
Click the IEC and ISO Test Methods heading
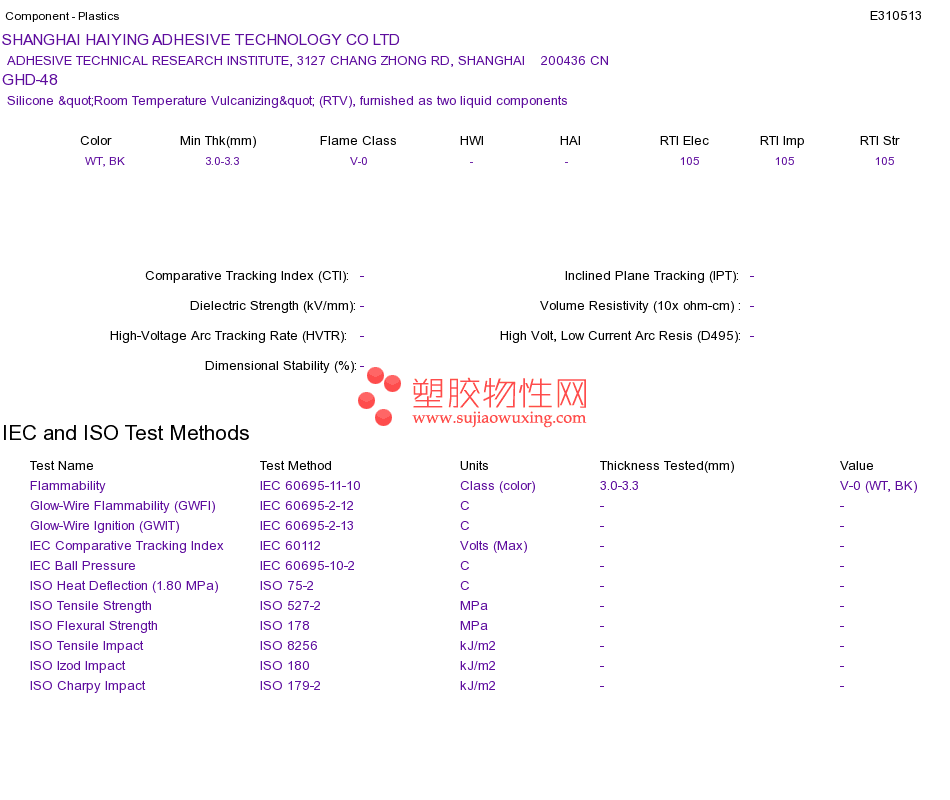click(x=126, y=433)
